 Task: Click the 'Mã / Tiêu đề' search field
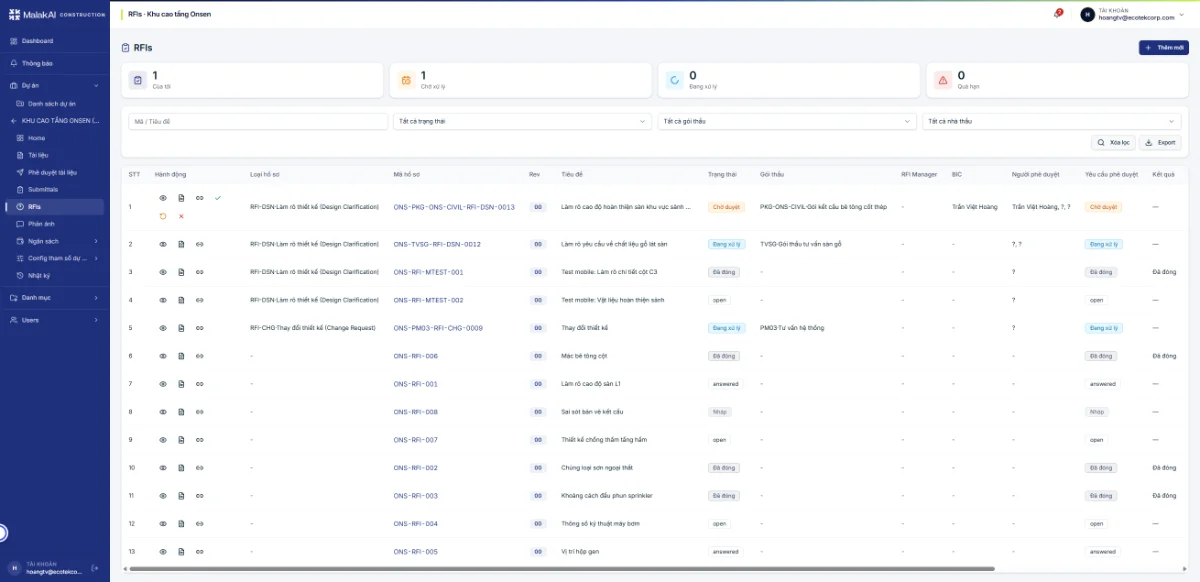[258, 121]
